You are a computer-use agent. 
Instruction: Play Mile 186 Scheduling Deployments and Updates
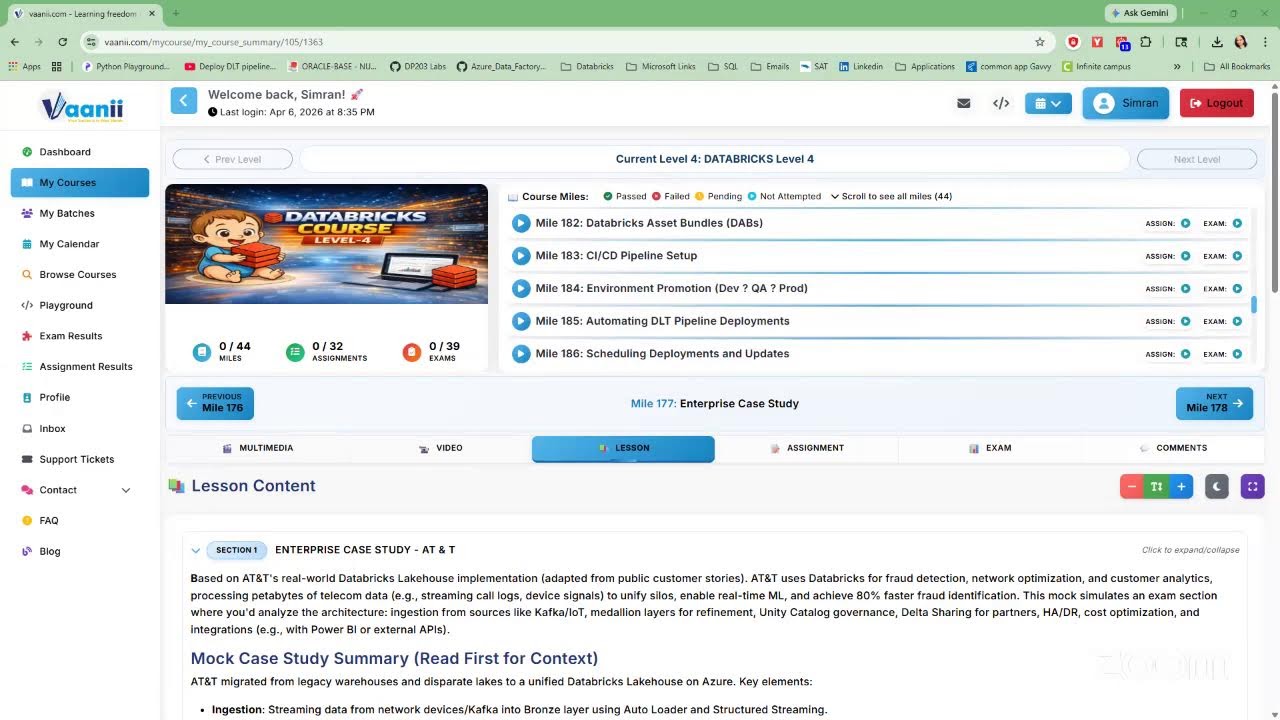click(x=521, y=354)
